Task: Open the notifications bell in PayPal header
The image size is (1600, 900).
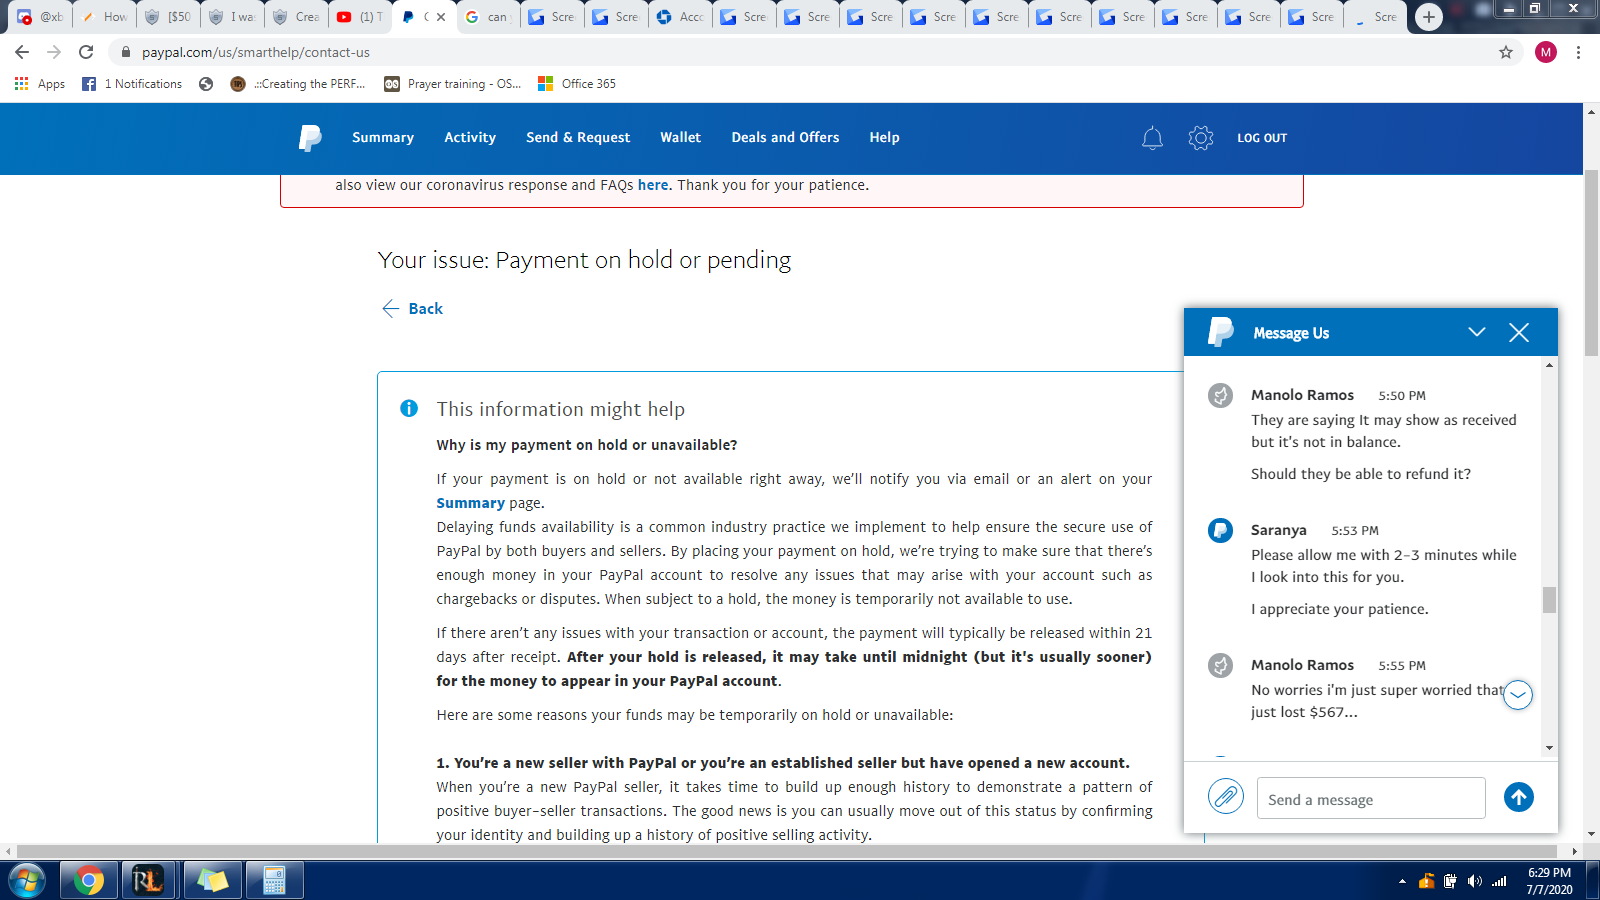Action: tap(1152, 138)
